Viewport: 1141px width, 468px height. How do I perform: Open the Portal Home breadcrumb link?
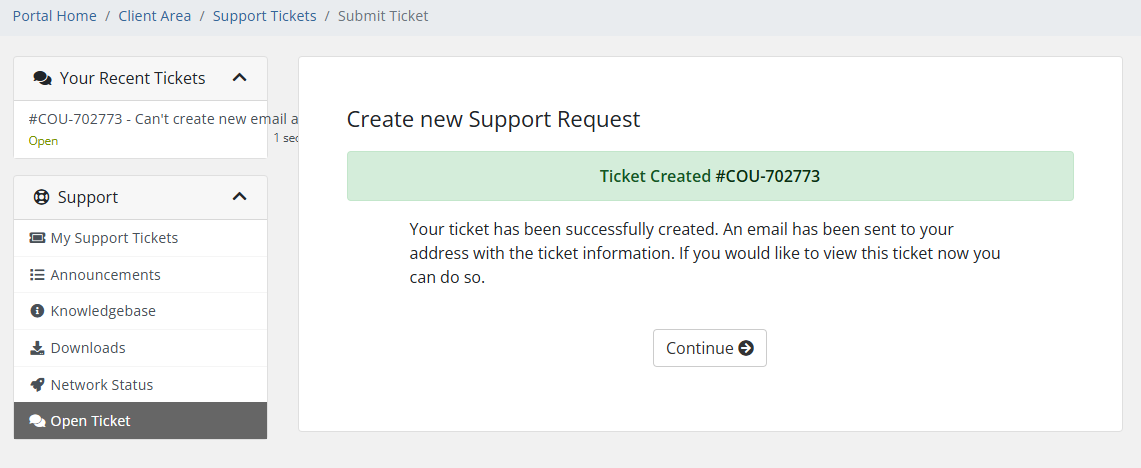55,15
